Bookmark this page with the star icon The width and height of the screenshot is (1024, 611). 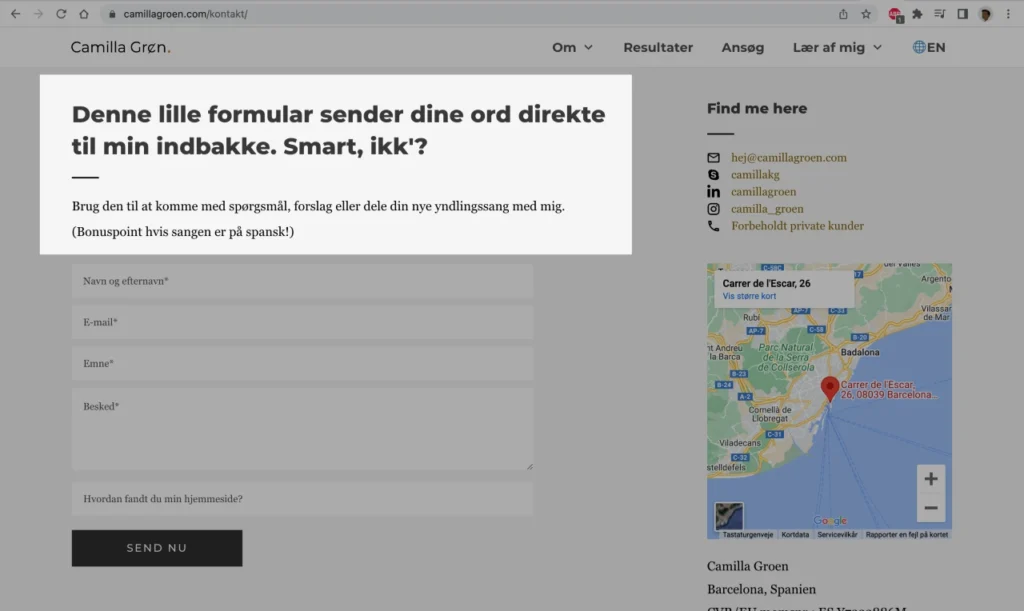tap(866, 14)
